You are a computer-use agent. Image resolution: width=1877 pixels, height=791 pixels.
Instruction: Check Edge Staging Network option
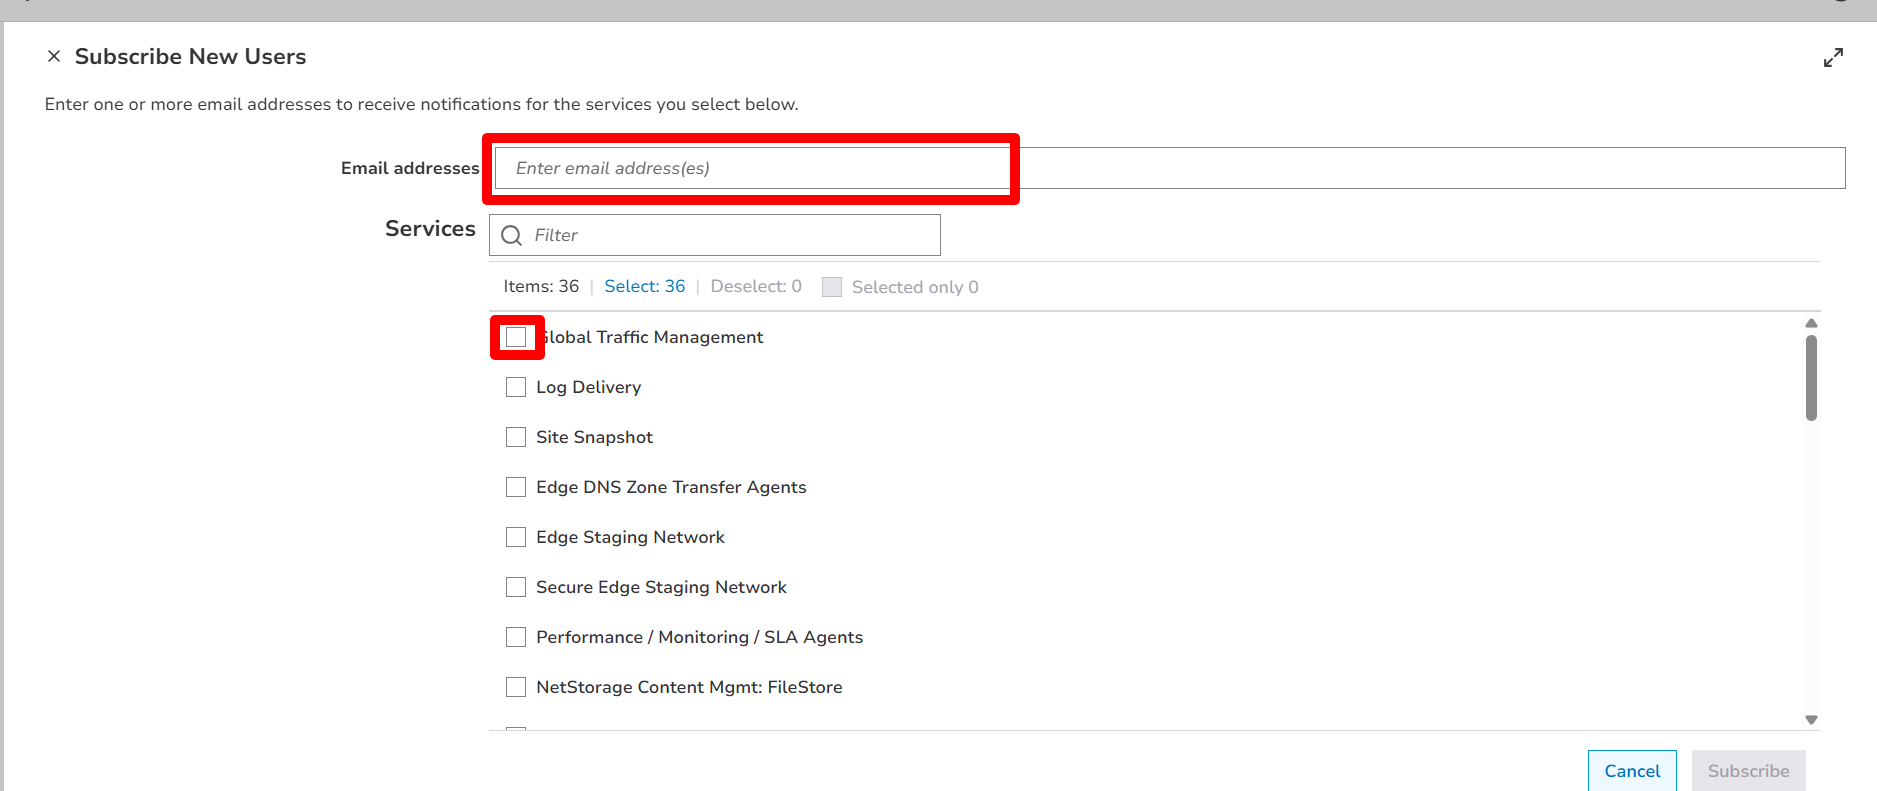tap(516, 538)
